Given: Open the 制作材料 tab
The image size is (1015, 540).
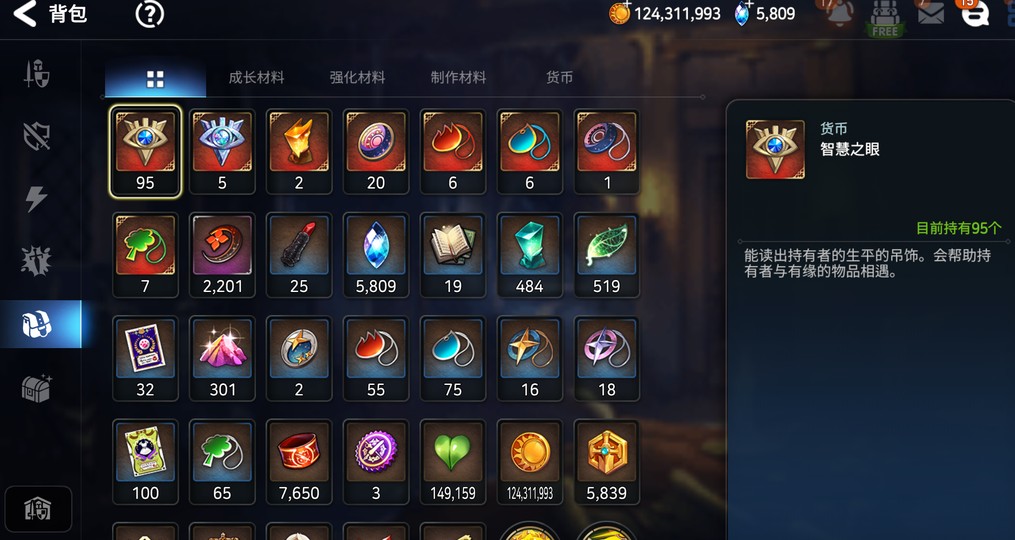Looking at the screenshot, I should click(x=458, y=78).
